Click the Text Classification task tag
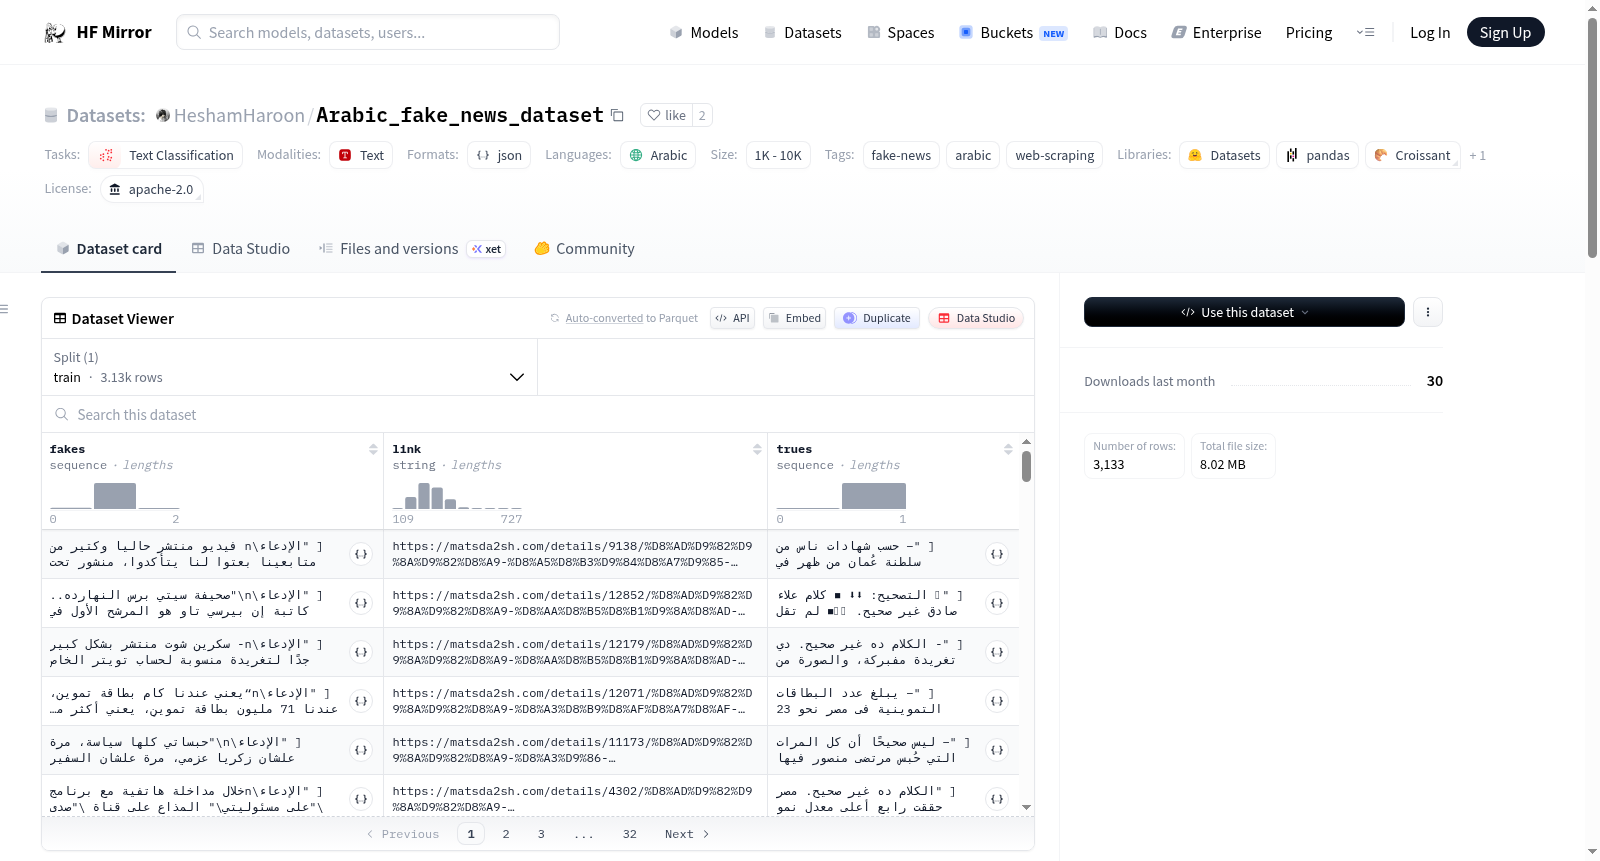Viewport: 1600px width, 861px height. click(166, 155)
